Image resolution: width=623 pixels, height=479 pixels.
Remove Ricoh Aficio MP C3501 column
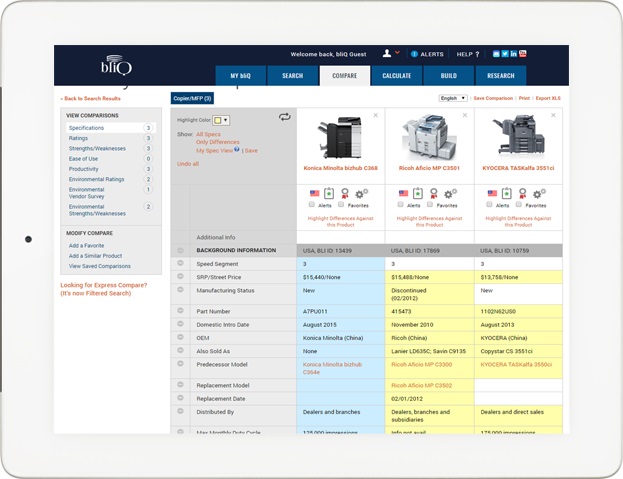tap(465, 115)
